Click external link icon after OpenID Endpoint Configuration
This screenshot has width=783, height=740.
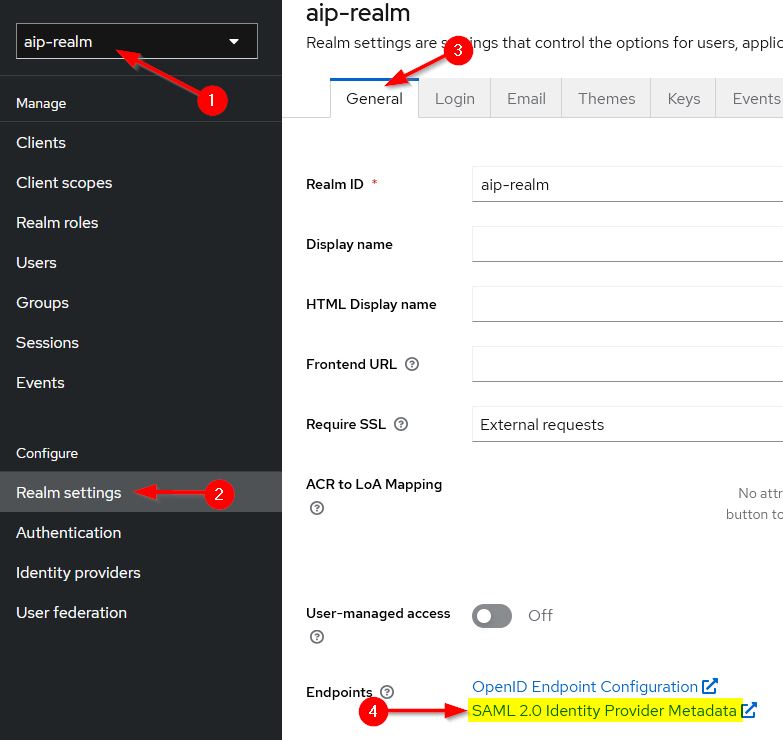710,687
